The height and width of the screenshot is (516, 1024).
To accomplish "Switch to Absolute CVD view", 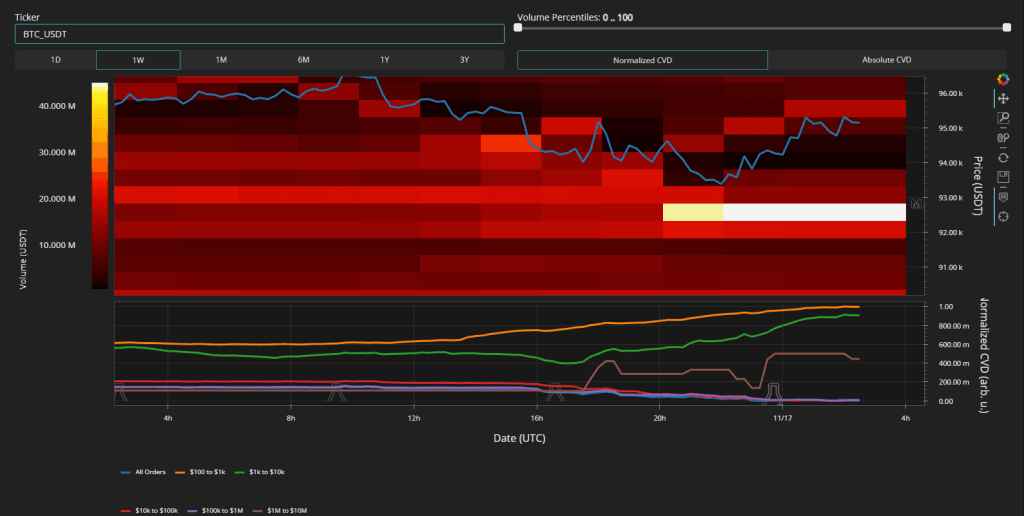I will click(x=886, y=60).
